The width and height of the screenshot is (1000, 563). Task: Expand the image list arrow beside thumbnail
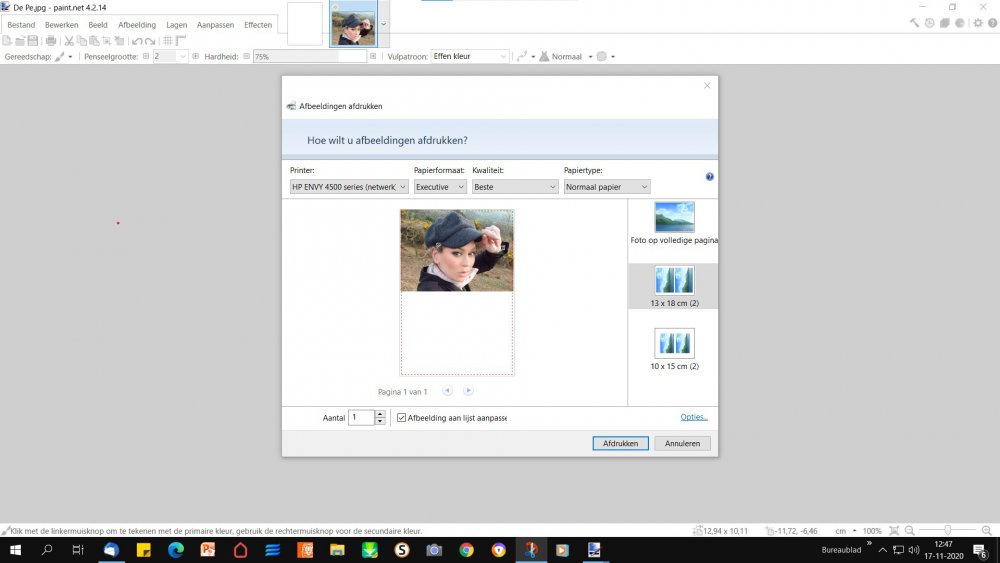[x=383, y=24]
